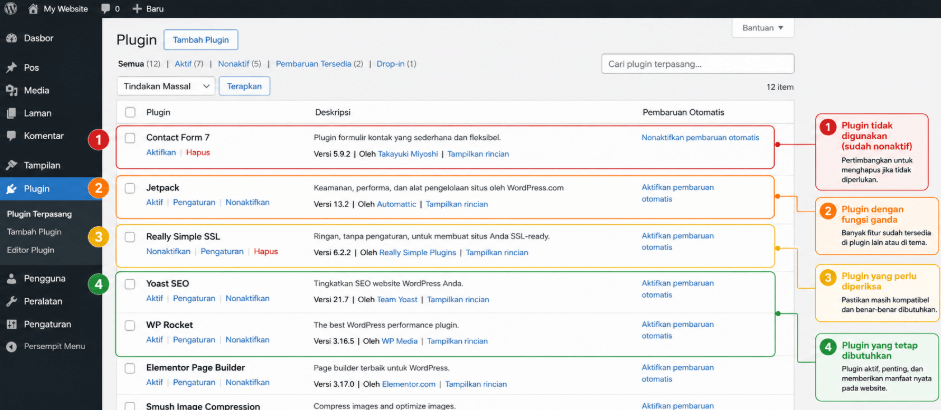Open the WordPress logo menu

click(x=12, y=8)
